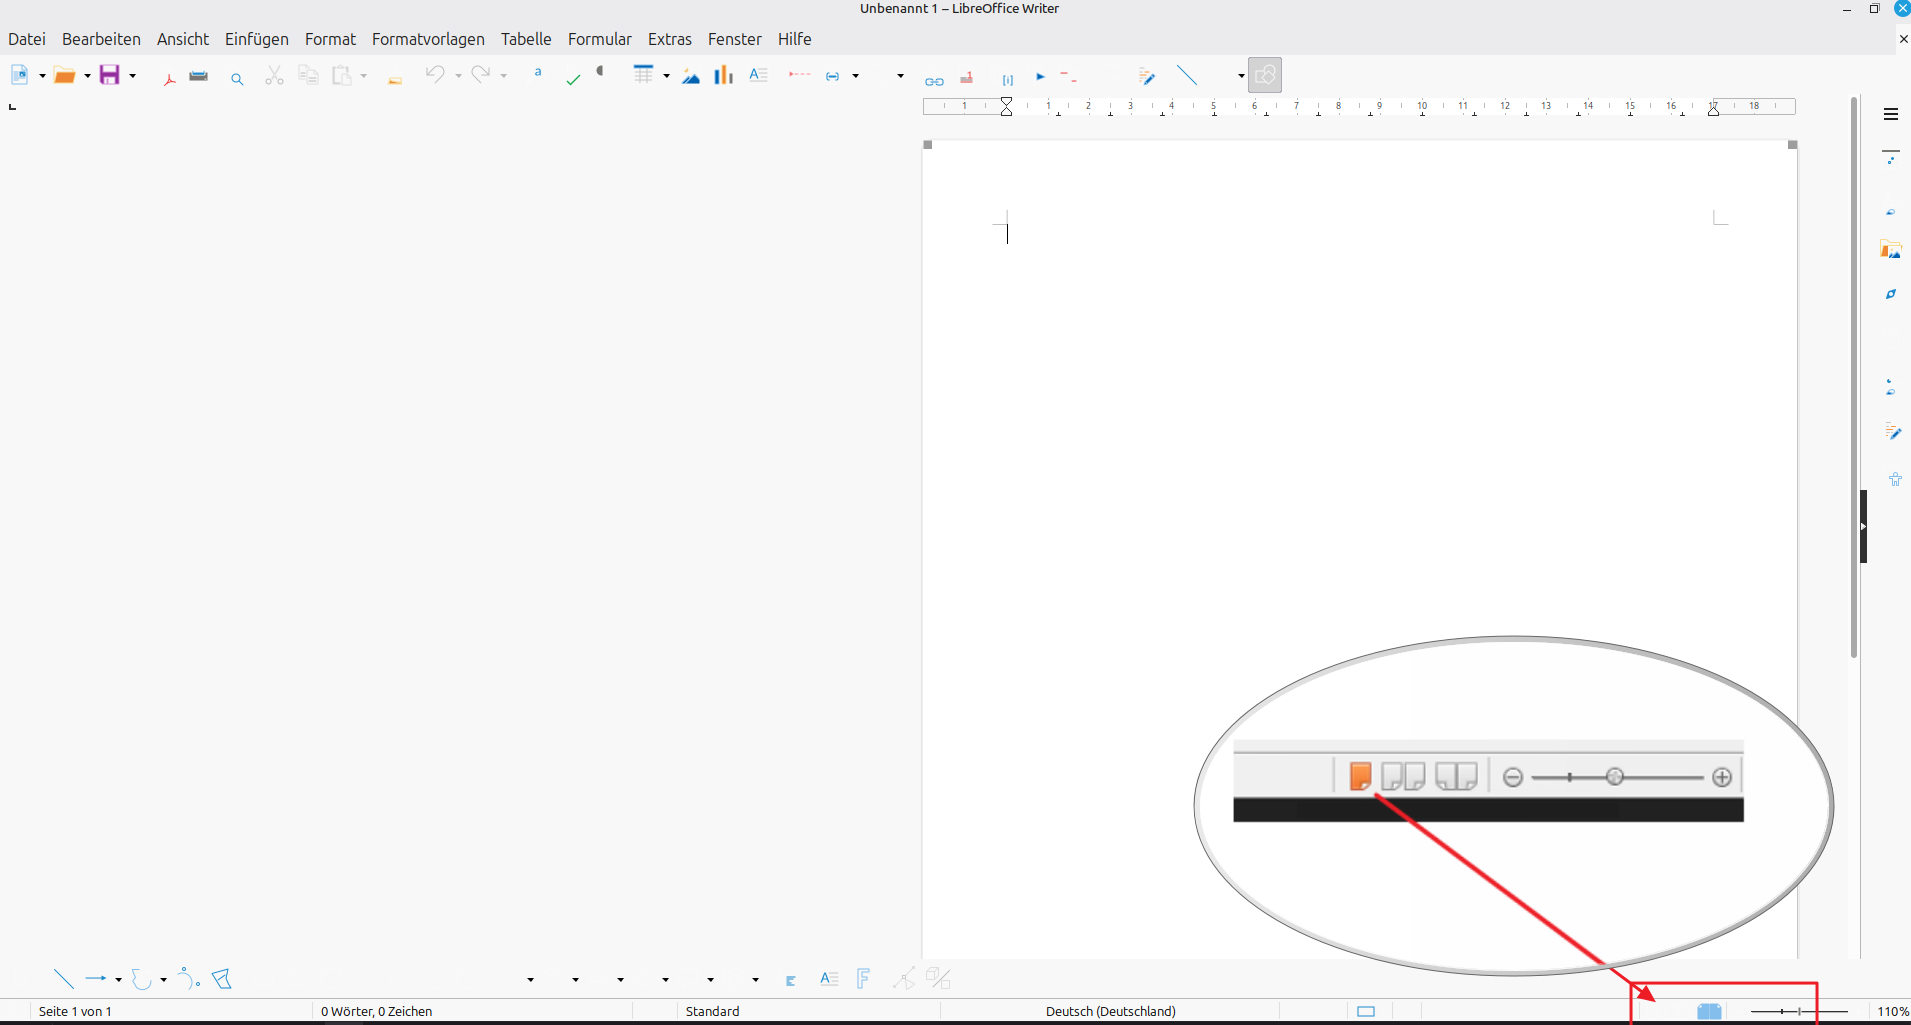The width and height of the screenshot is (1911, 1025).
Task: Click the 0 Wörter, 0 Zeichen word count
Action: click(377, 1012)
